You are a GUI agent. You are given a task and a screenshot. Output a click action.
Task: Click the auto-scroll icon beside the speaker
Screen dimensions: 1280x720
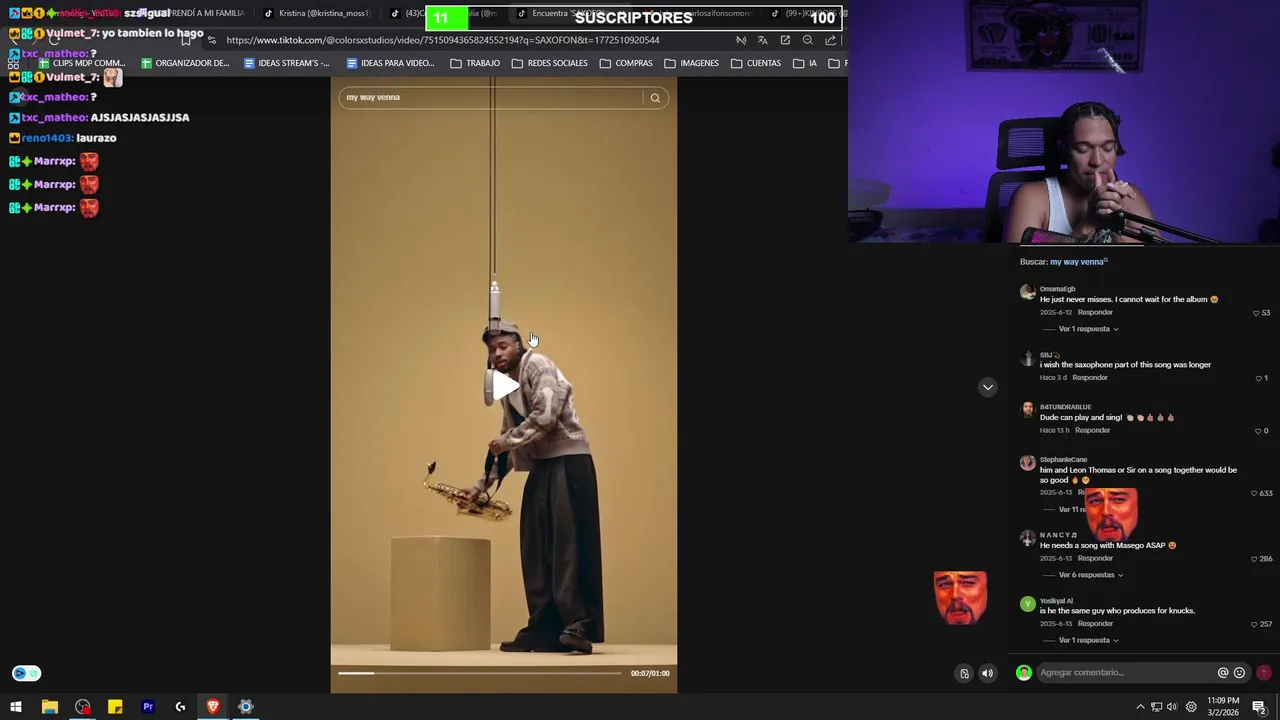tap(964, 673)
